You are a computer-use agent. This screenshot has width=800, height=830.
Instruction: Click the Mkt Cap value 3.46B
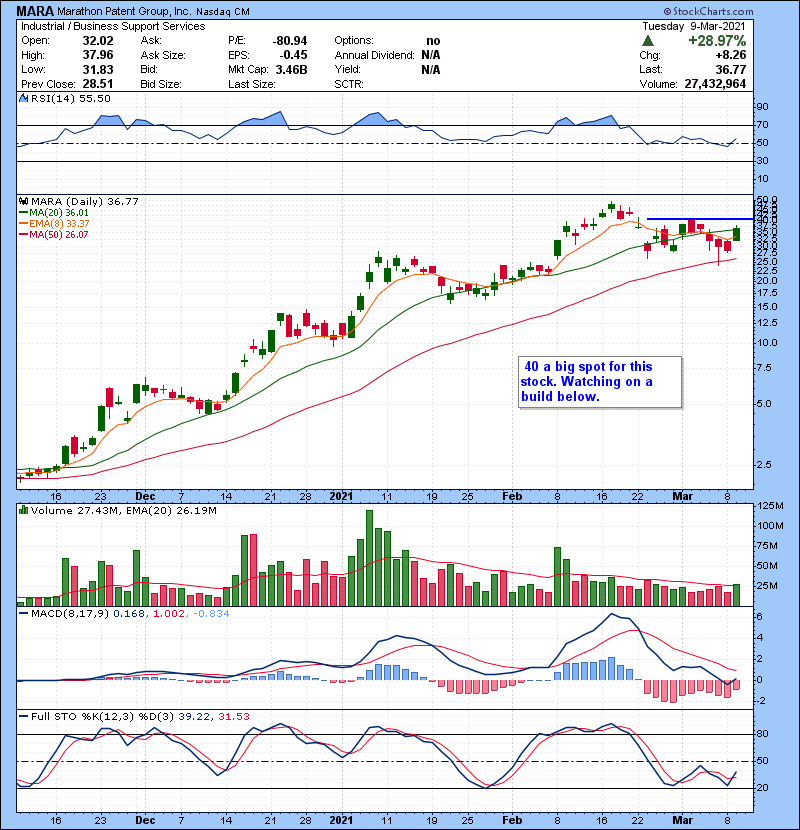pyautogui.click(x=292, y=69)
